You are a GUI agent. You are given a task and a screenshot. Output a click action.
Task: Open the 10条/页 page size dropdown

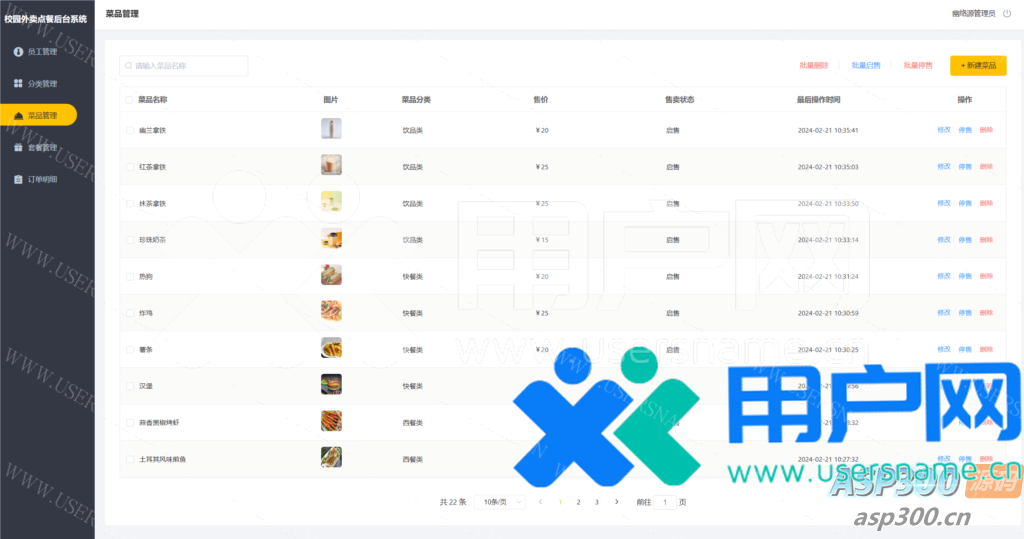click(x=499, y=502)
